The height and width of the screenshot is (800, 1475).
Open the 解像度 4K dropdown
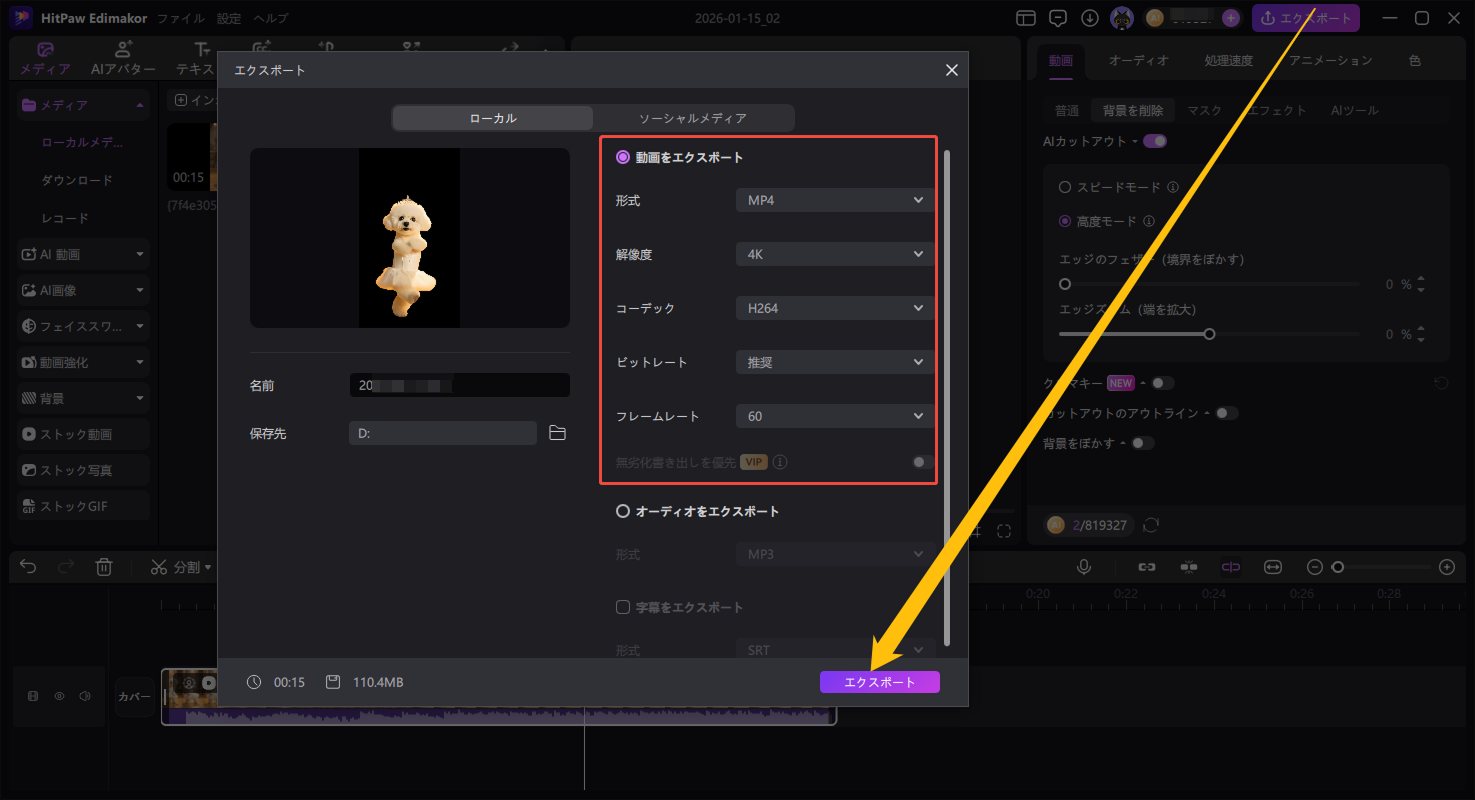pyautogui.click(x=834, y=254)
